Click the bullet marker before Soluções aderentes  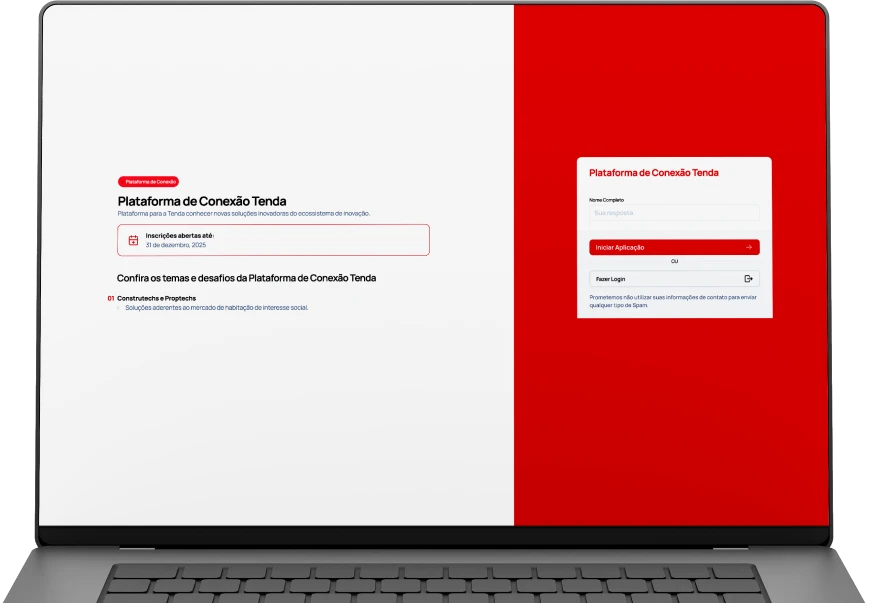119,308
